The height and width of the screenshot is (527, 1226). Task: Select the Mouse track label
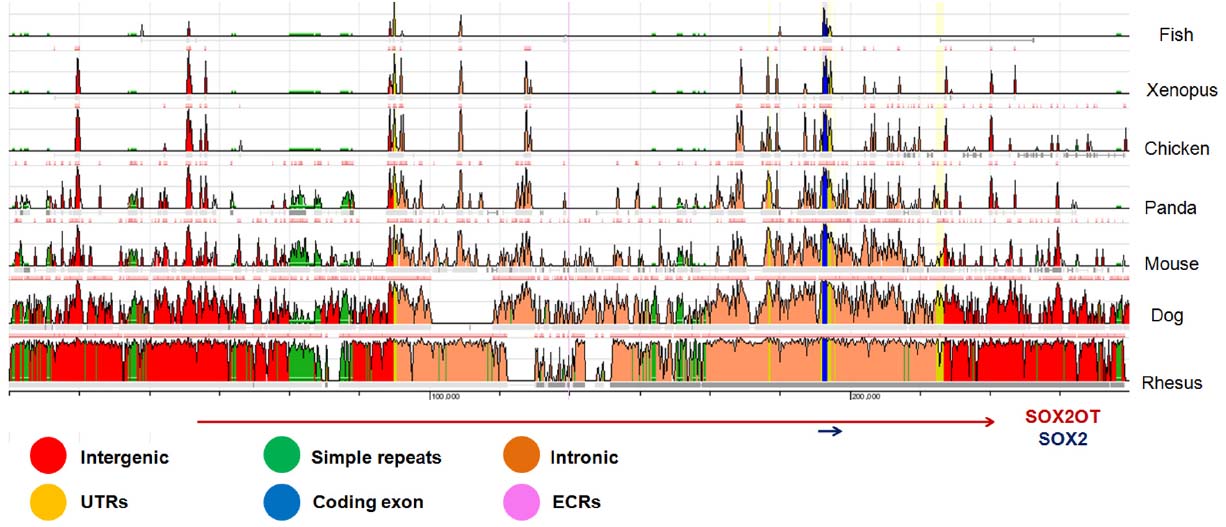(1172, 264)
